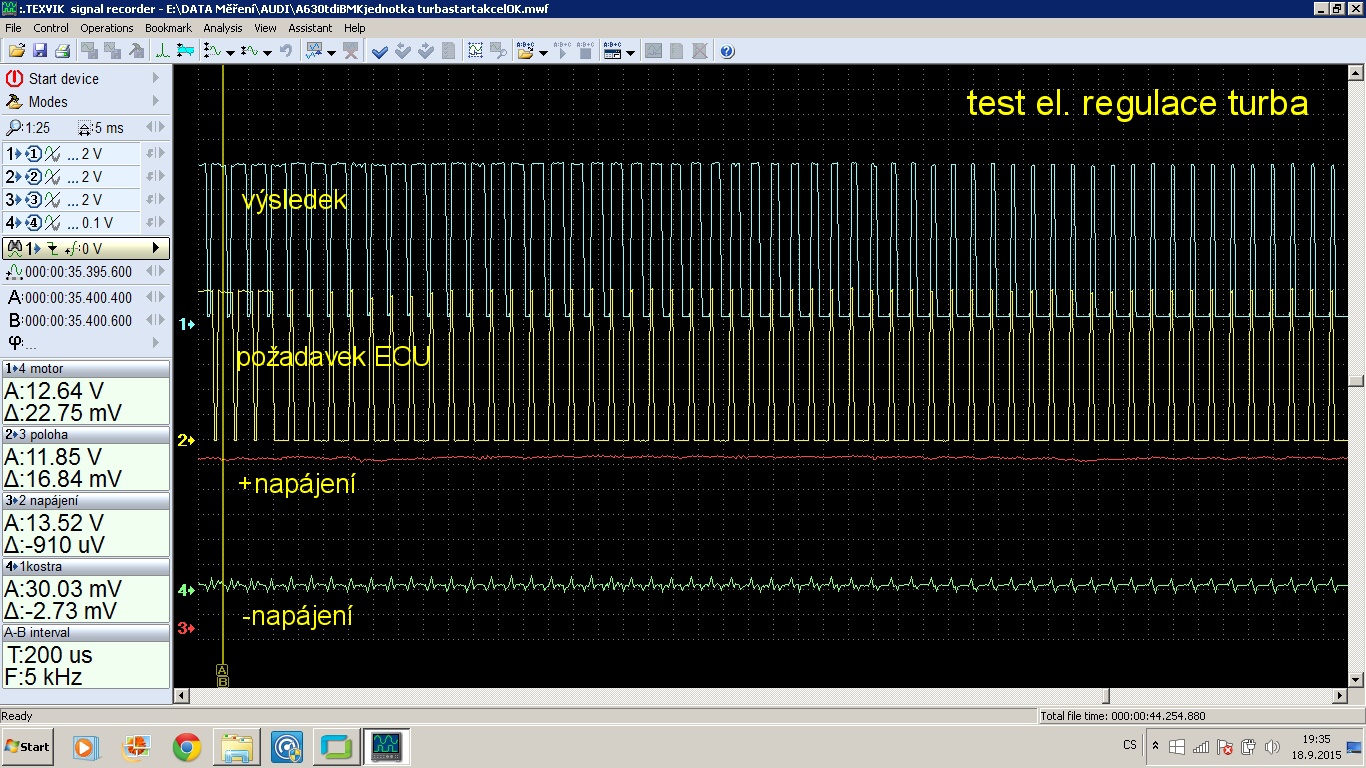This screenshot has width=1366, height=768.
Task: Click the red Start device power icon
Action: pos(14,78)
